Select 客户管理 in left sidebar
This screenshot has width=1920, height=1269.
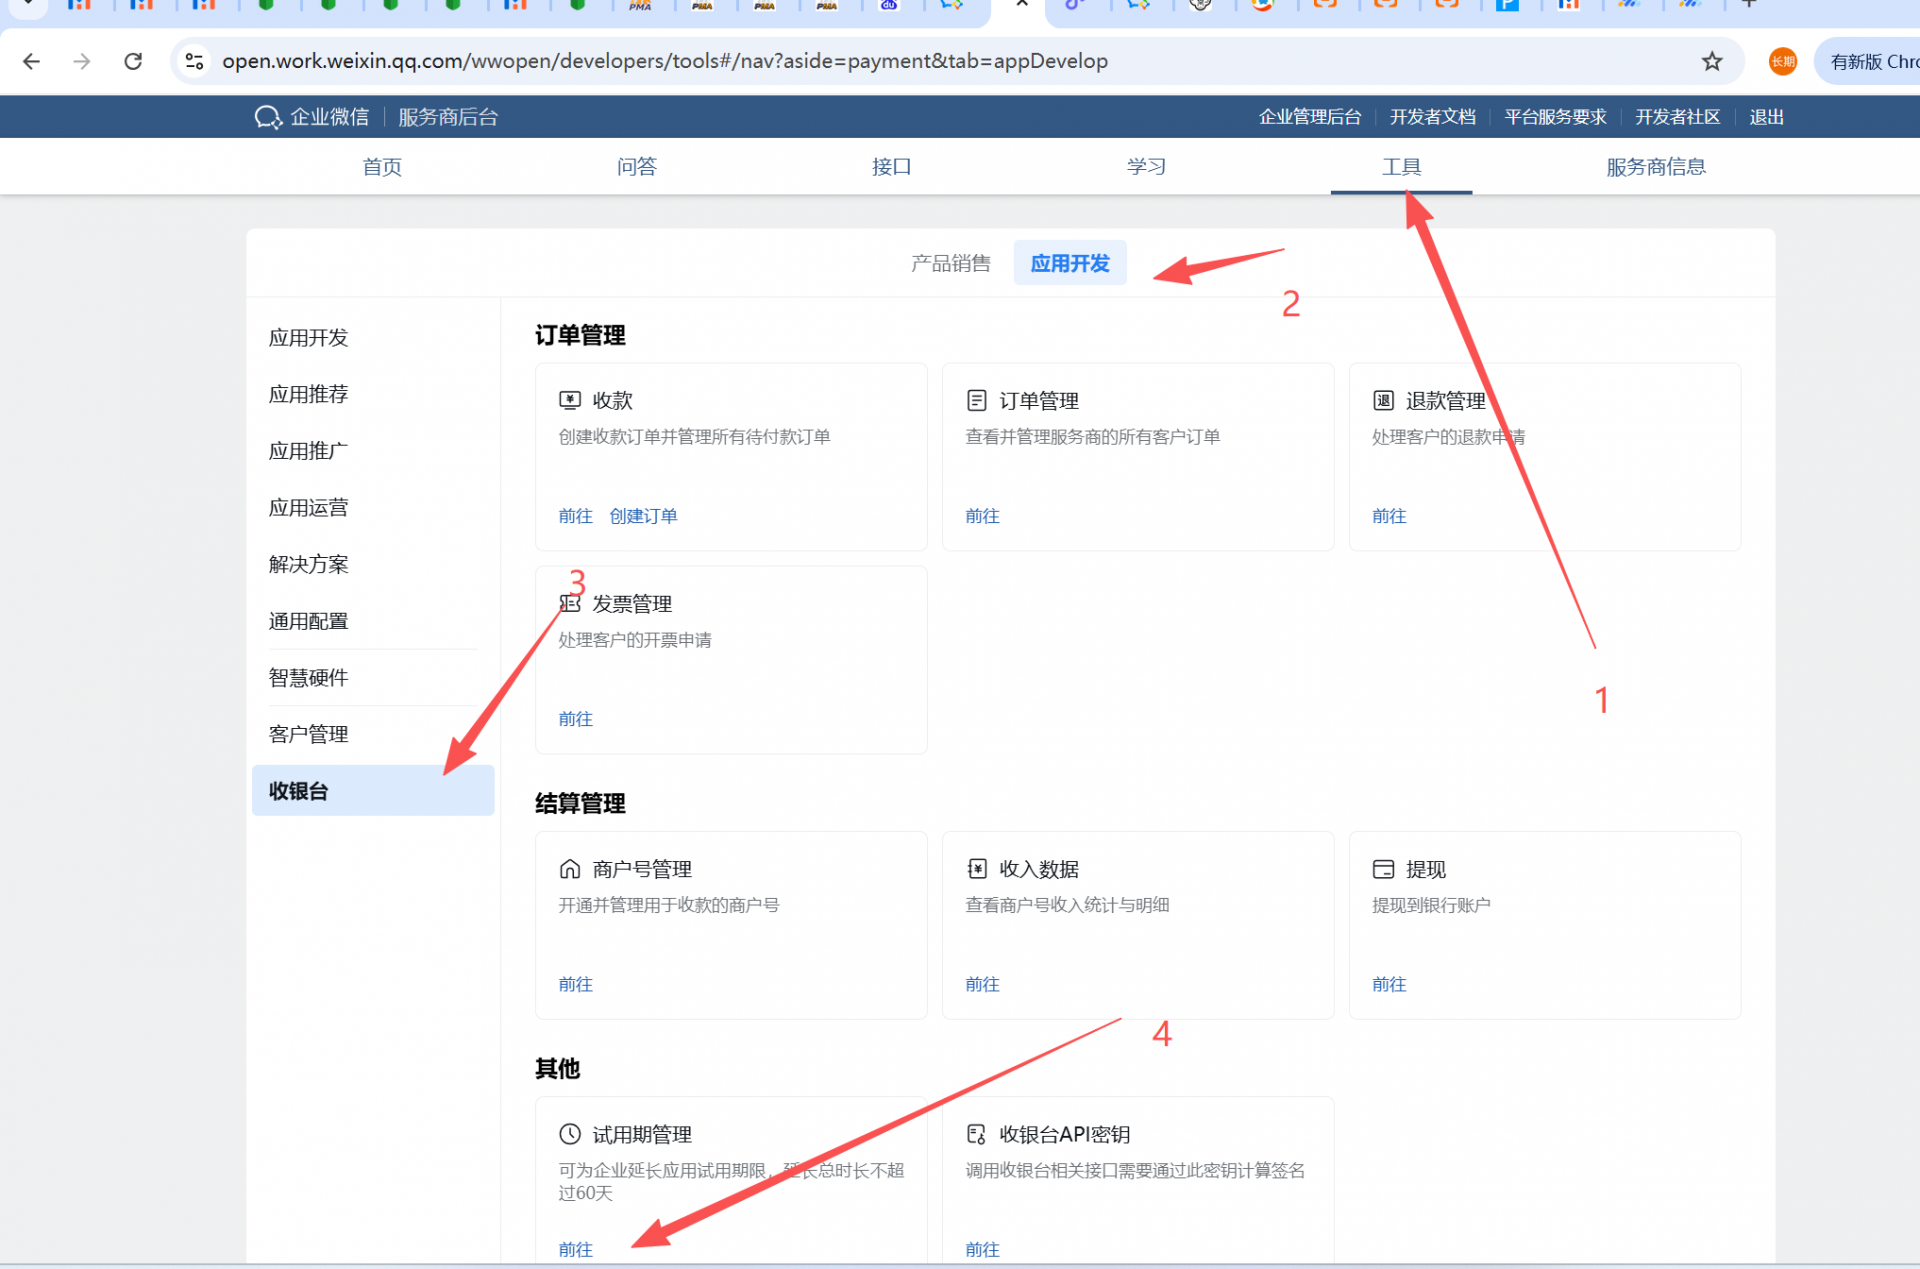pos(308,734)
